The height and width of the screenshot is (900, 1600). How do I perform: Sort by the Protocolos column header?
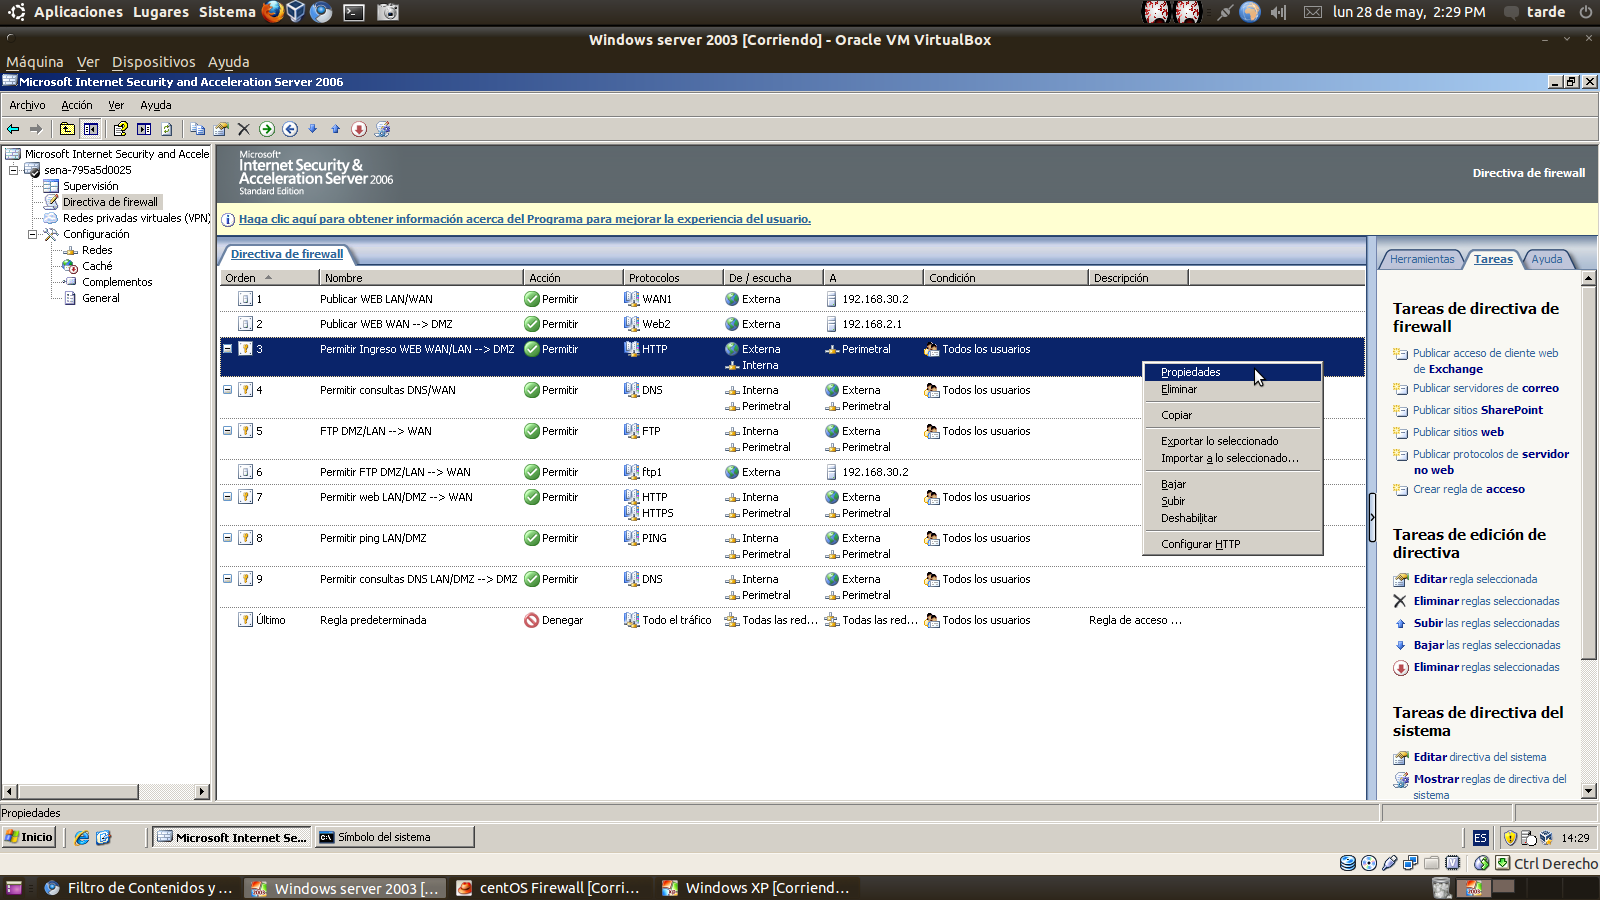point(673,278)
